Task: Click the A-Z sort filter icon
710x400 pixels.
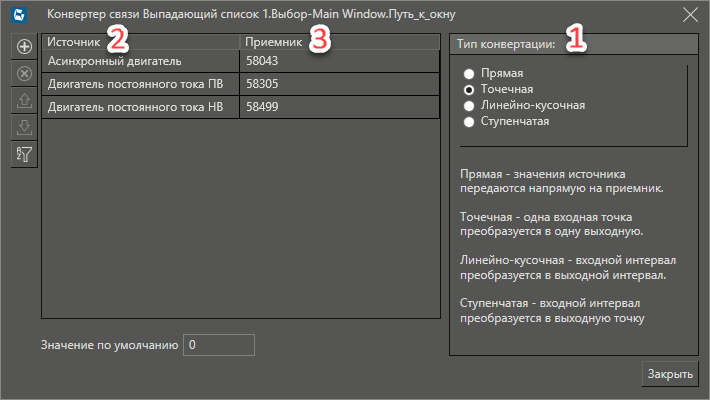Action: click(25, 155)
